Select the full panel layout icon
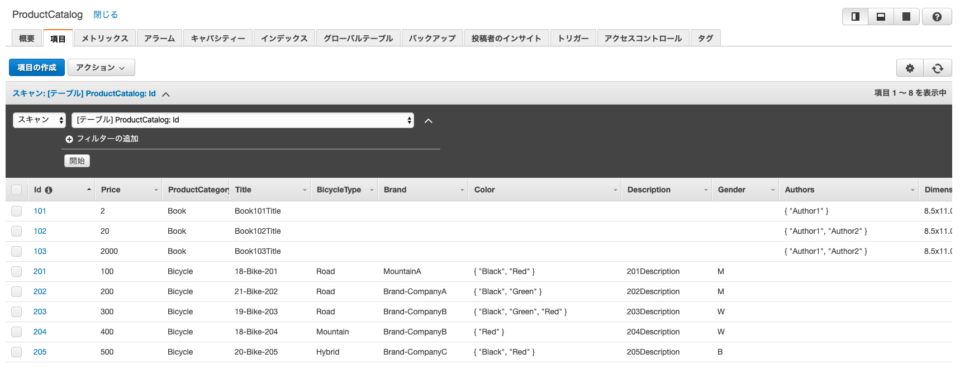The width and height of the screenshot is (960, 382). point(906,17)
